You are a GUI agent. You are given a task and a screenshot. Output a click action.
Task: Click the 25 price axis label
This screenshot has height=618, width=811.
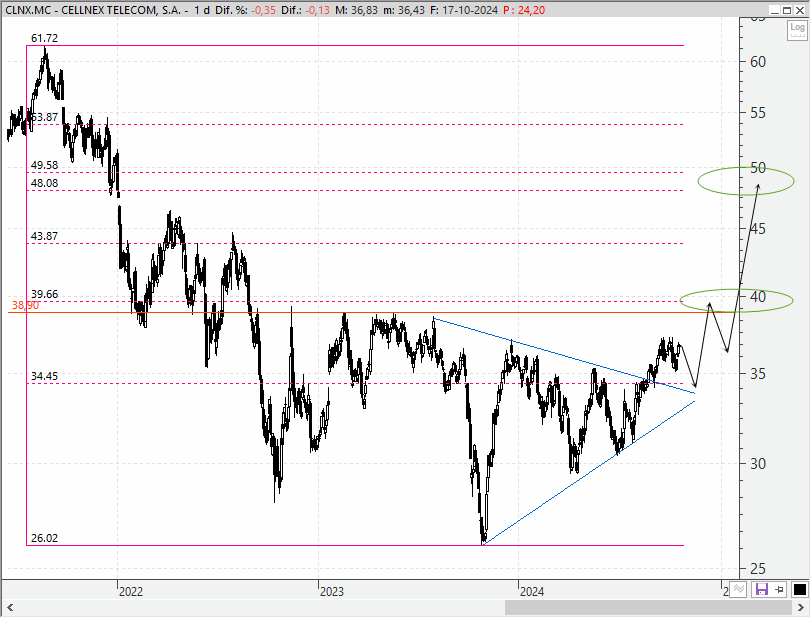click(758, 569)
